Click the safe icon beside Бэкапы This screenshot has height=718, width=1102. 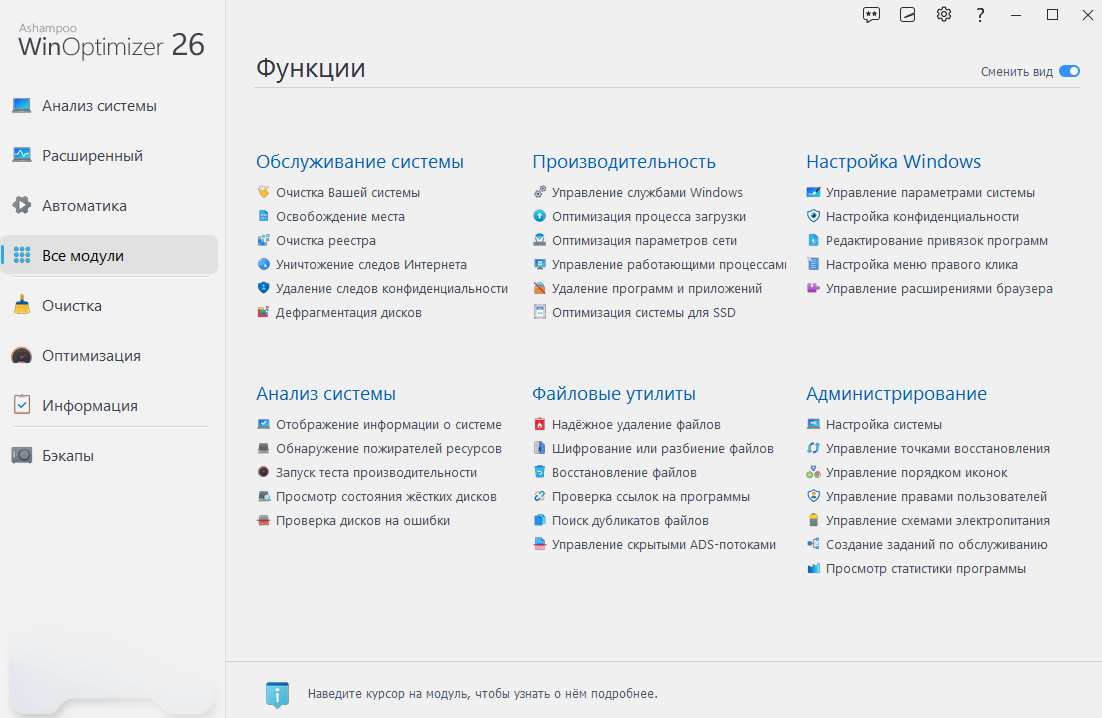(22, 455)
